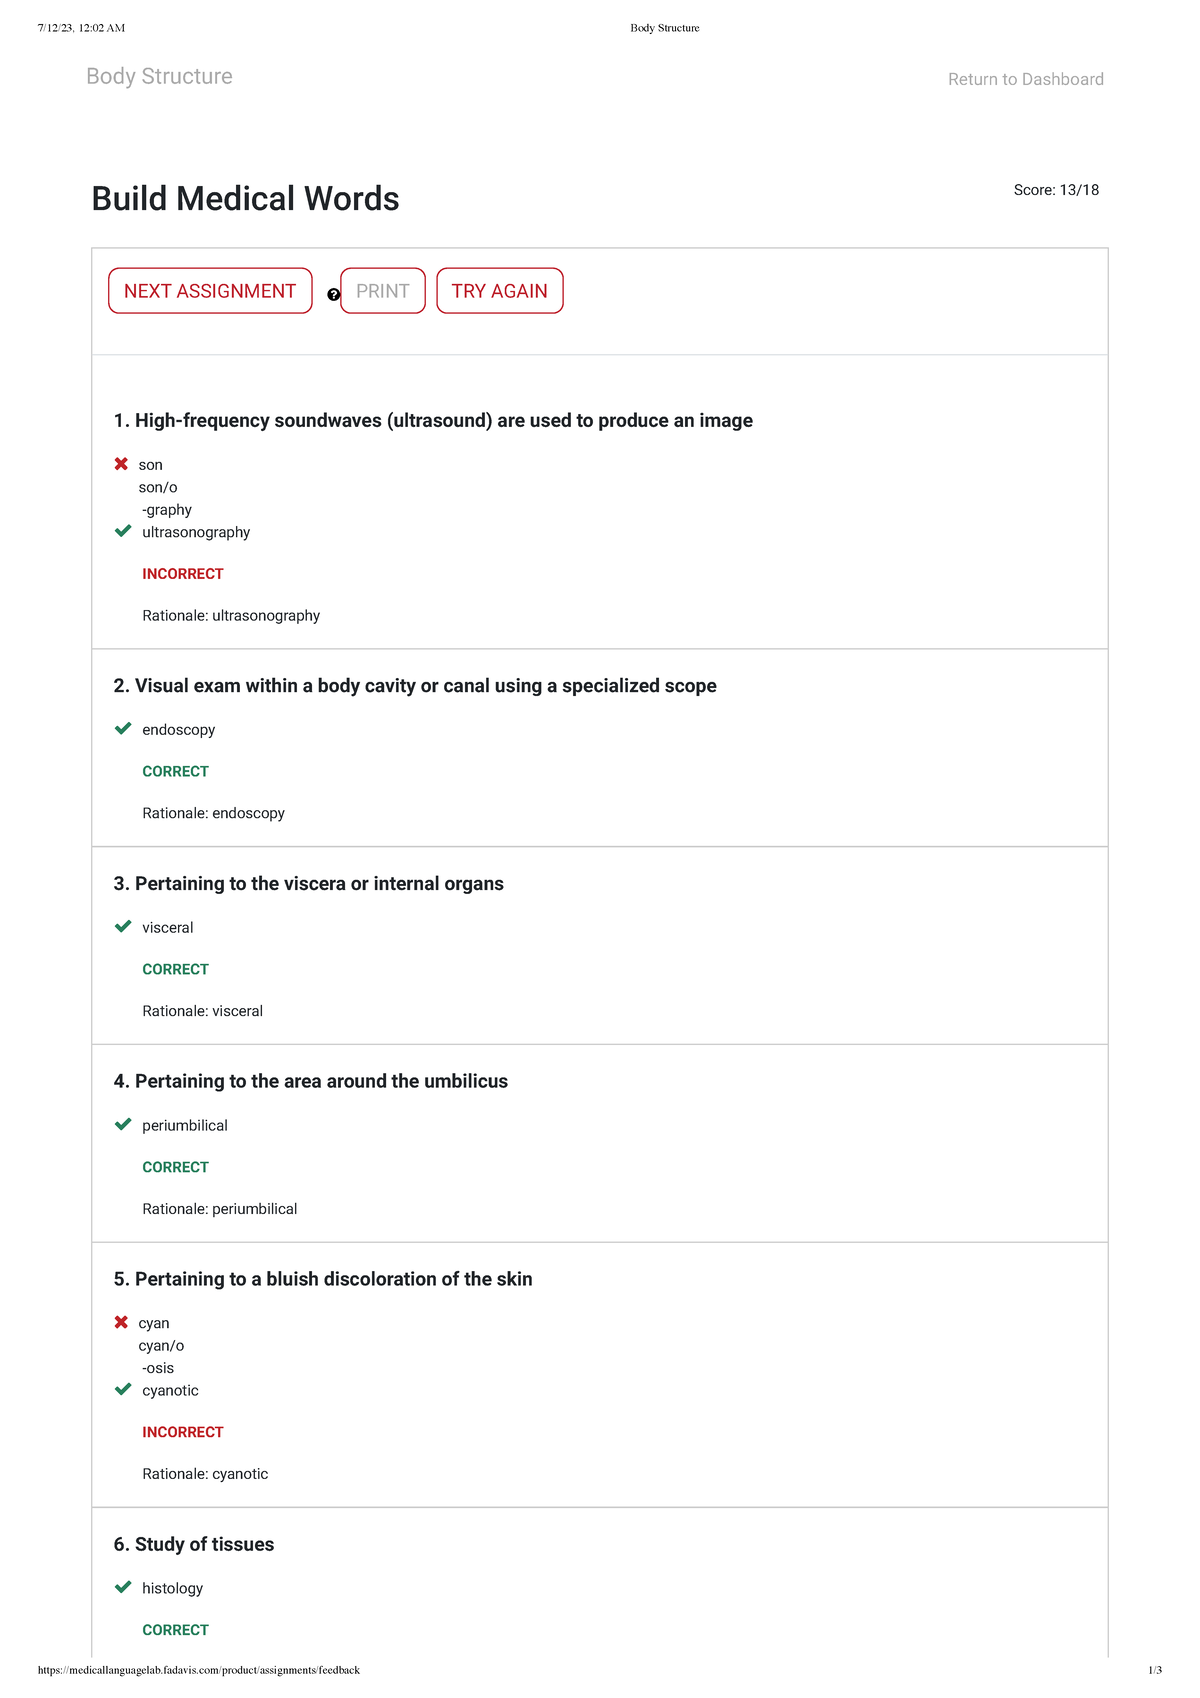Click green checkmark next to endoscopy
The height and width of the screenshot is (1698, 1200).
coord(123,729)
